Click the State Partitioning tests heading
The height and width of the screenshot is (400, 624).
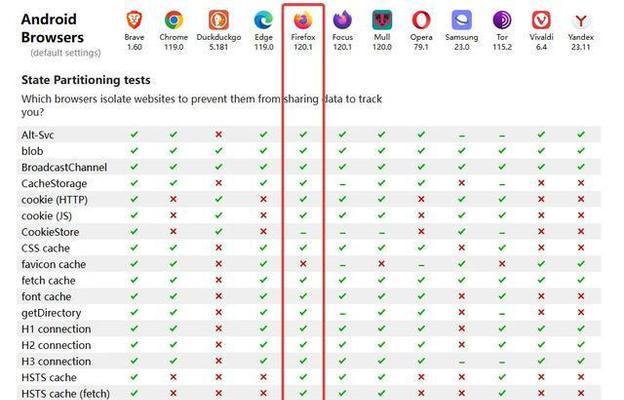[x=86, y=80]
